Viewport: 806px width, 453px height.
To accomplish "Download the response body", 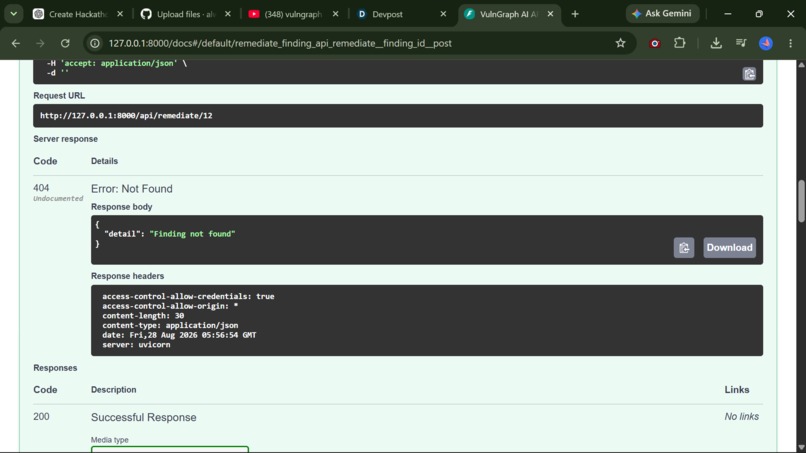I will coord(729,248).
